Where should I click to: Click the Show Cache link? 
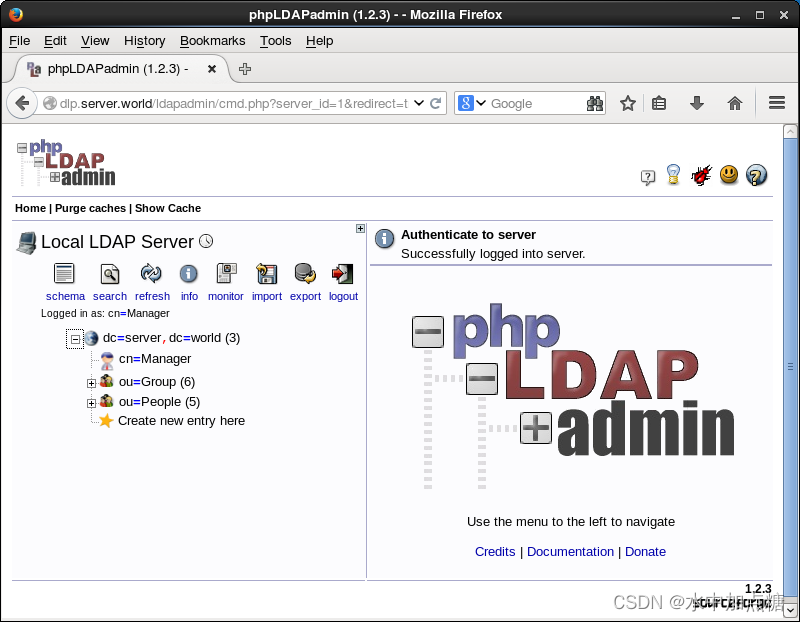click(168, 208)
